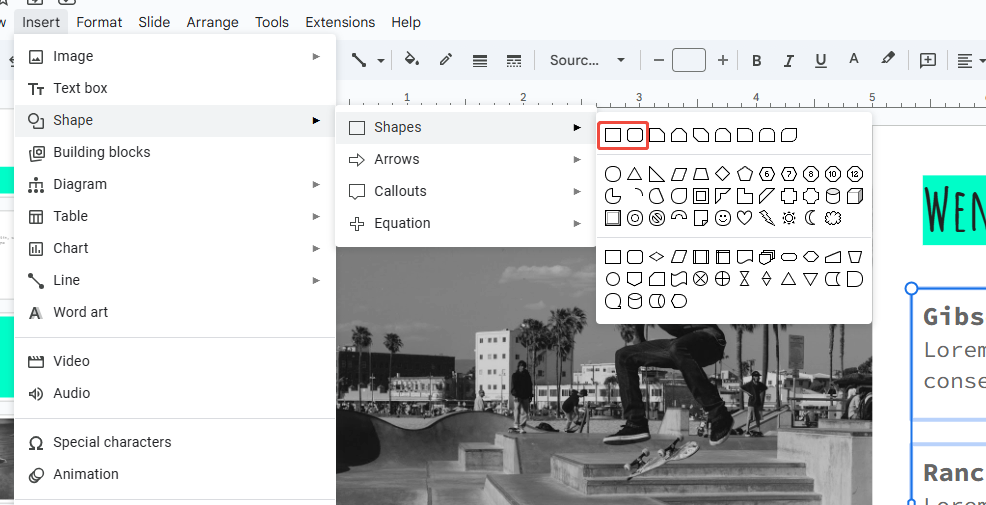Viewport: 986px width, 505px height.
Task: Open the Format menu
Action: 99,23
